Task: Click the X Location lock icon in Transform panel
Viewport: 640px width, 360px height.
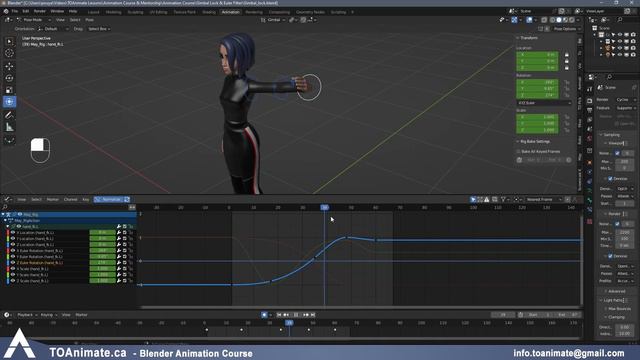Action: [x=567, y=55]
